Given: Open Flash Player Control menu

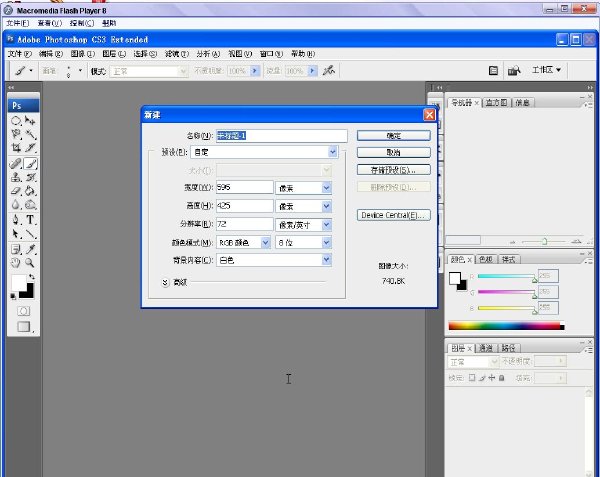Looking at the screenshot, I should coord(82,23).
